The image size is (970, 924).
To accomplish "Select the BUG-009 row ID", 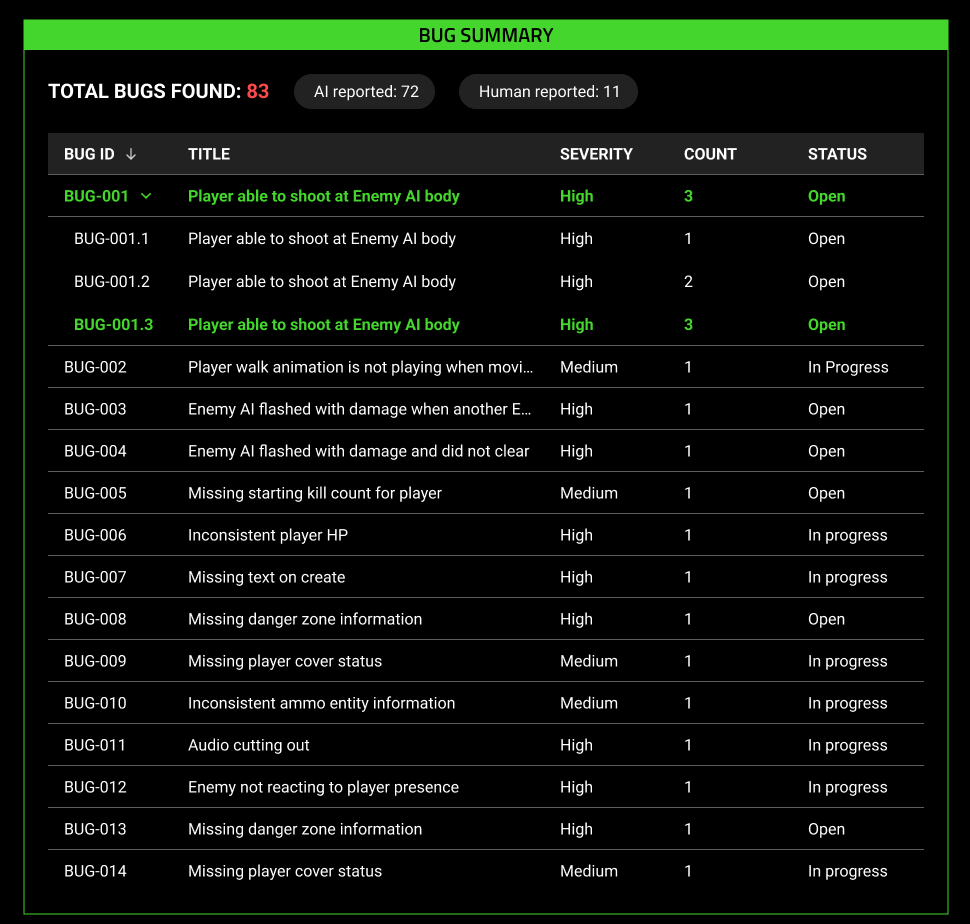I will 95,662.
